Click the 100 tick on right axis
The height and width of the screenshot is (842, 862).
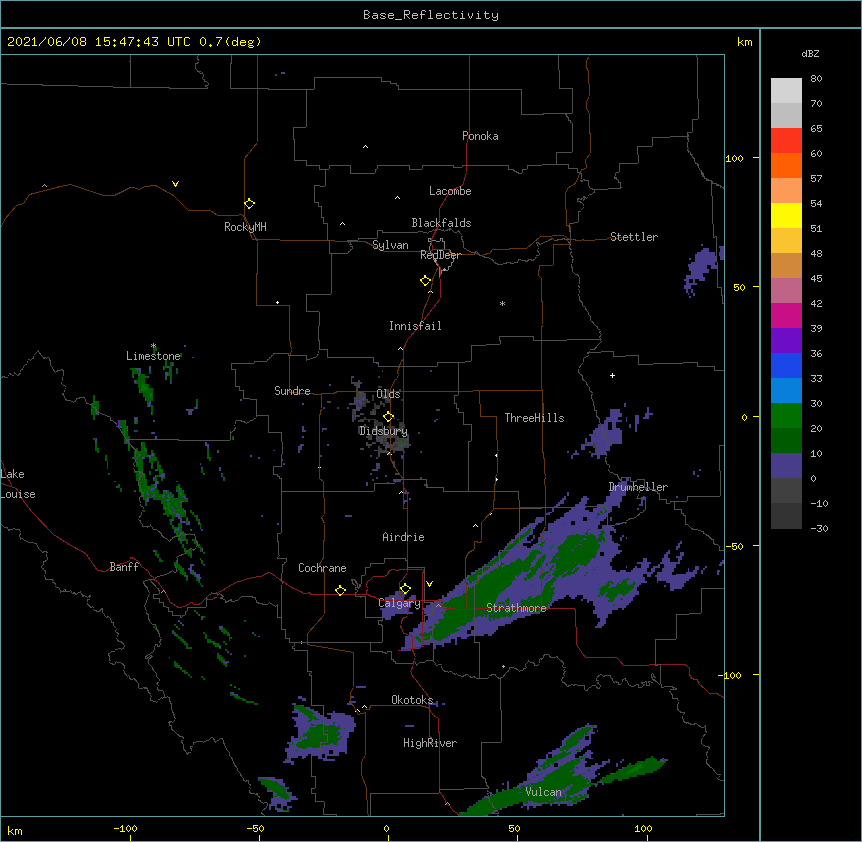point(734,158)
